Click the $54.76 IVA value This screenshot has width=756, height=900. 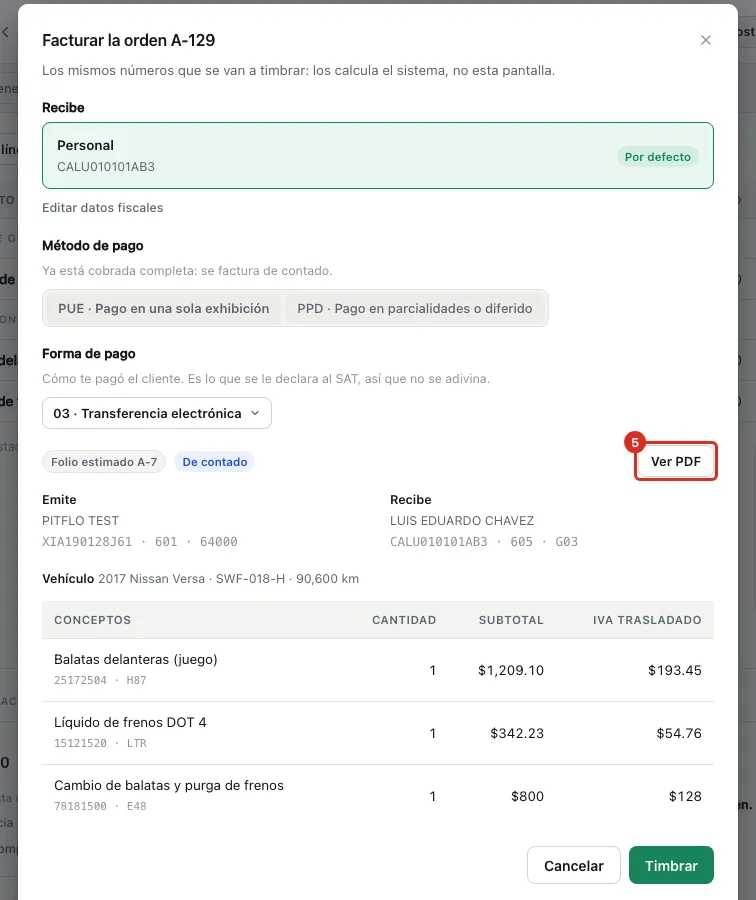679,734
